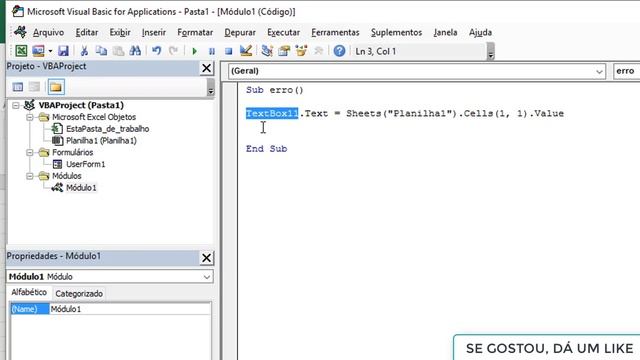Click the Paste icon in toolbar
The width and height of the screenshot is (640, 360).
pos(118,51)
